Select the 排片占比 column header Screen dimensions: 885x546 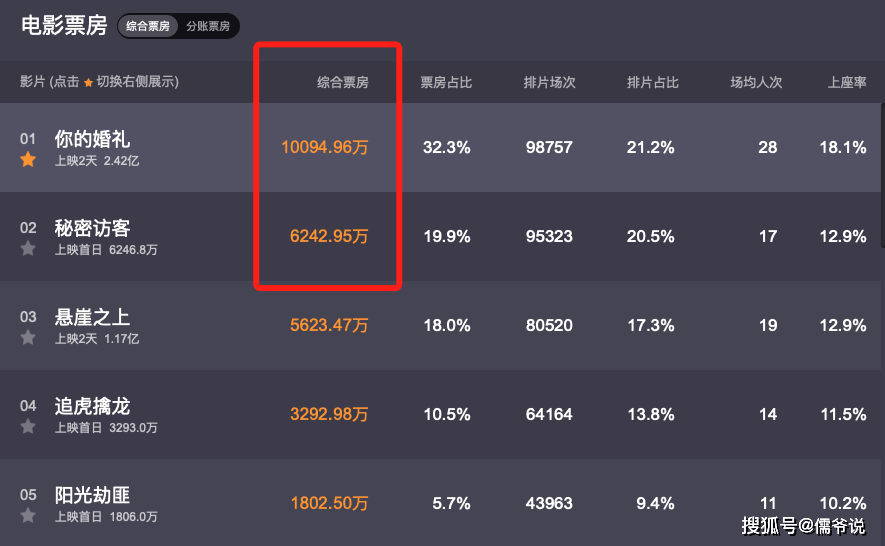tap(652, 82)
